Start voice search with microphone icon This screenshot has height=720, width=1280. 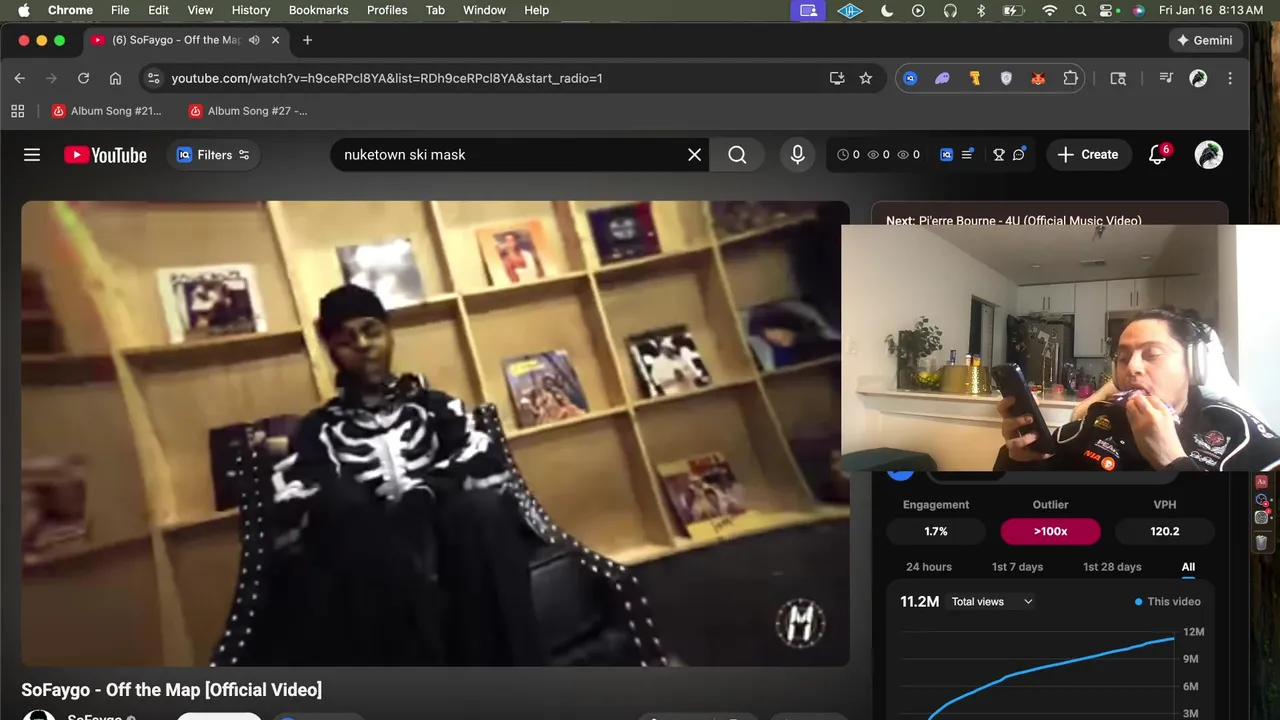797,155
